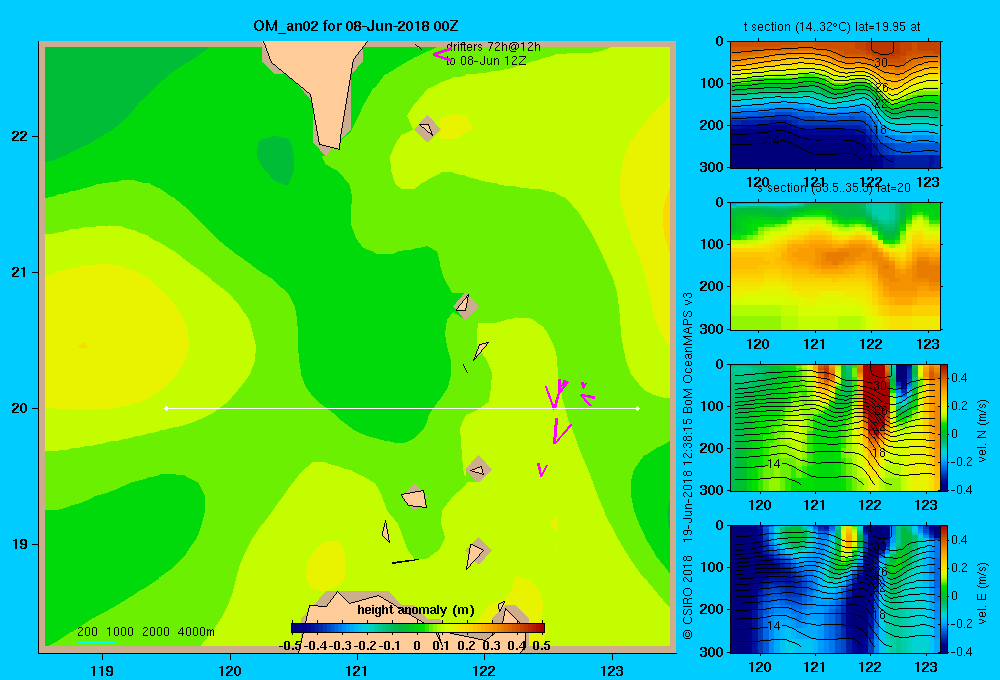This screenshot has height=680, width=1000.
Task: Click the vel. N color scale bar
Action: [x=945, y=427]
